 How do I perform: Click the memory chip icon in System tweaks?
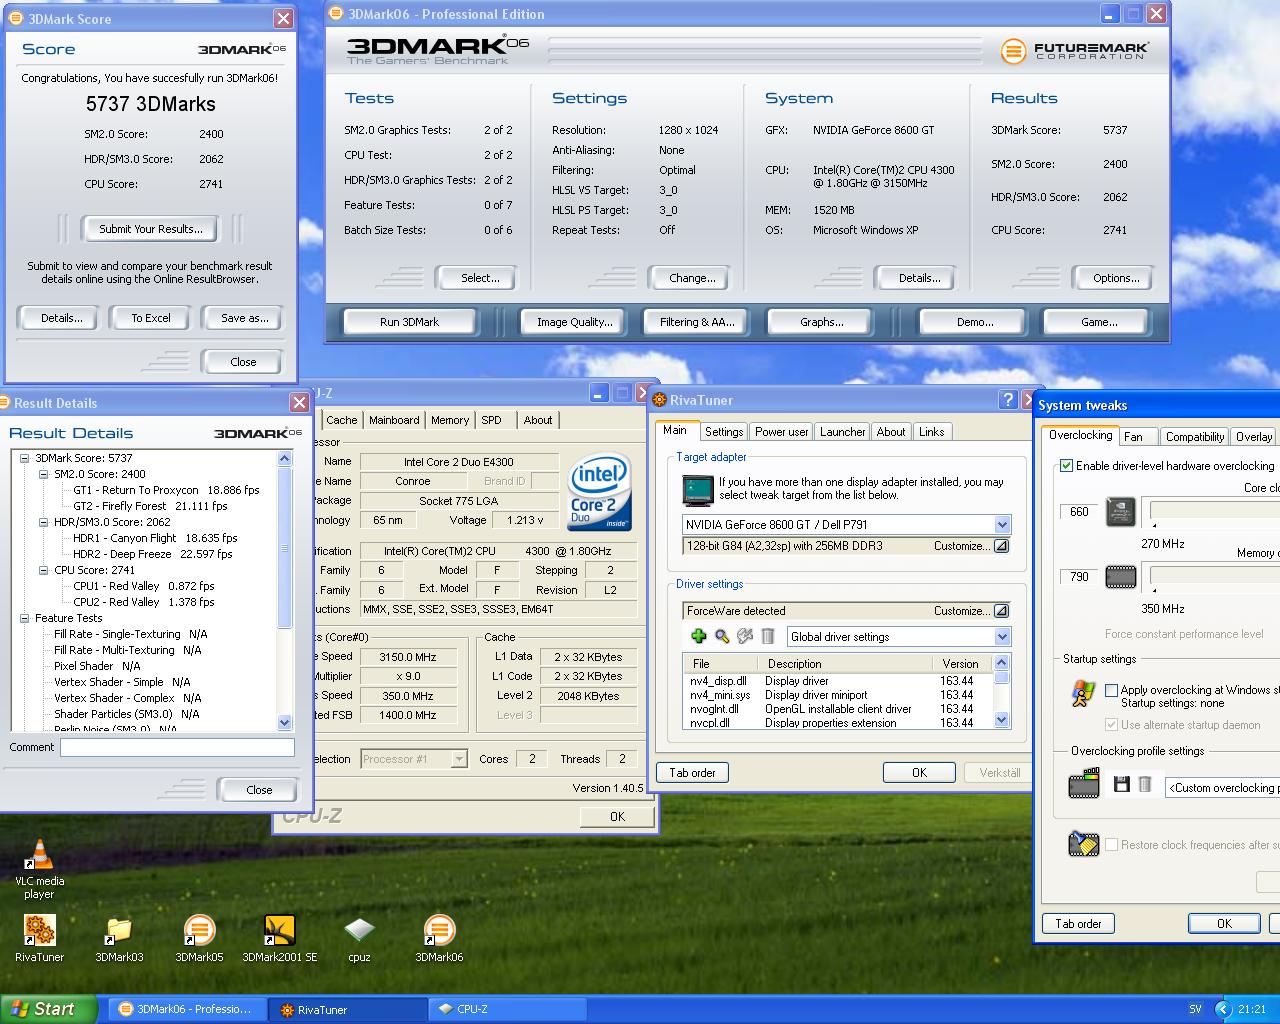tap(1121, 577)
